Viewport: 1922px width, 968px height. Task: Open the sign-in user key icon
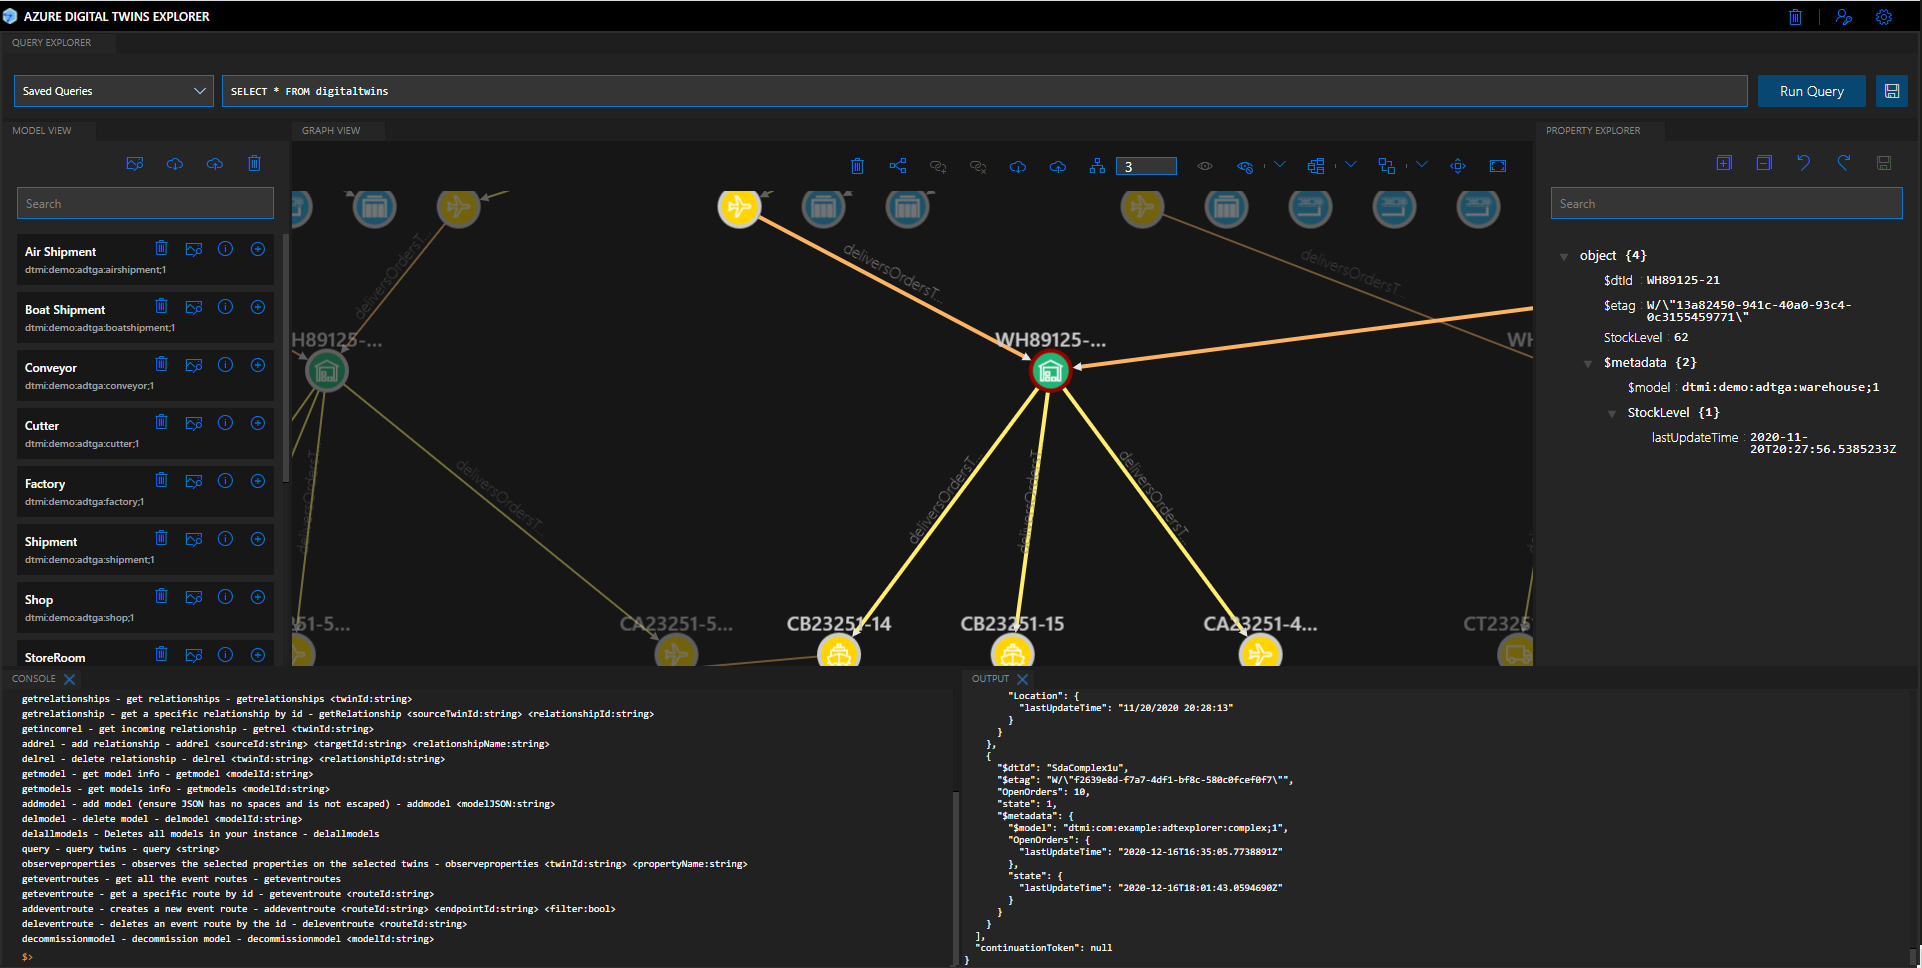[x=1844, y=17]
